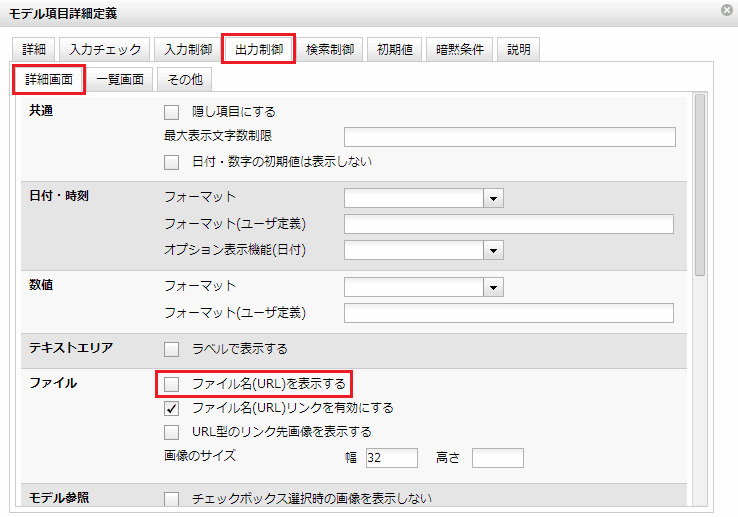Click the 最大表示文字数制限 input field
The width and height of the screenshot is (738, 517).
tap(510, 137)
